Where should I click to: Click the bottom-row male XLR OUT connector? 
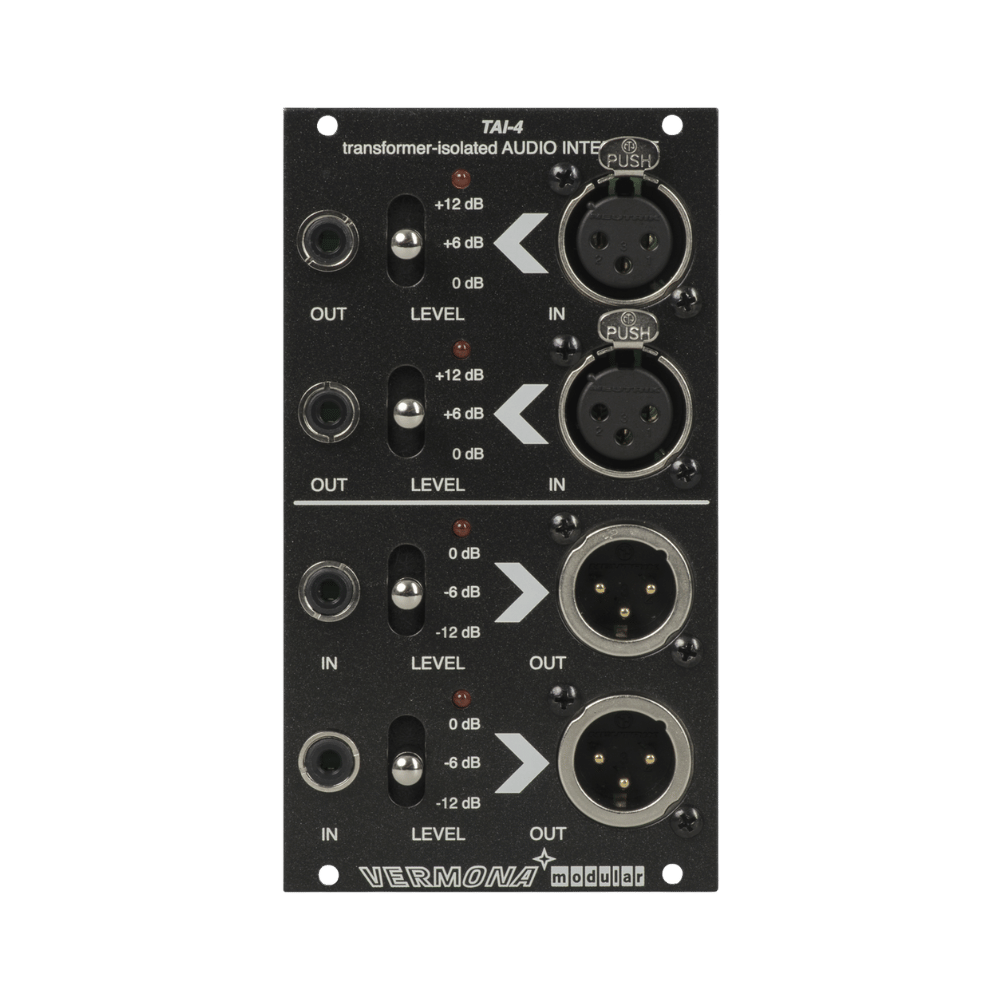(x=625, y=761)
